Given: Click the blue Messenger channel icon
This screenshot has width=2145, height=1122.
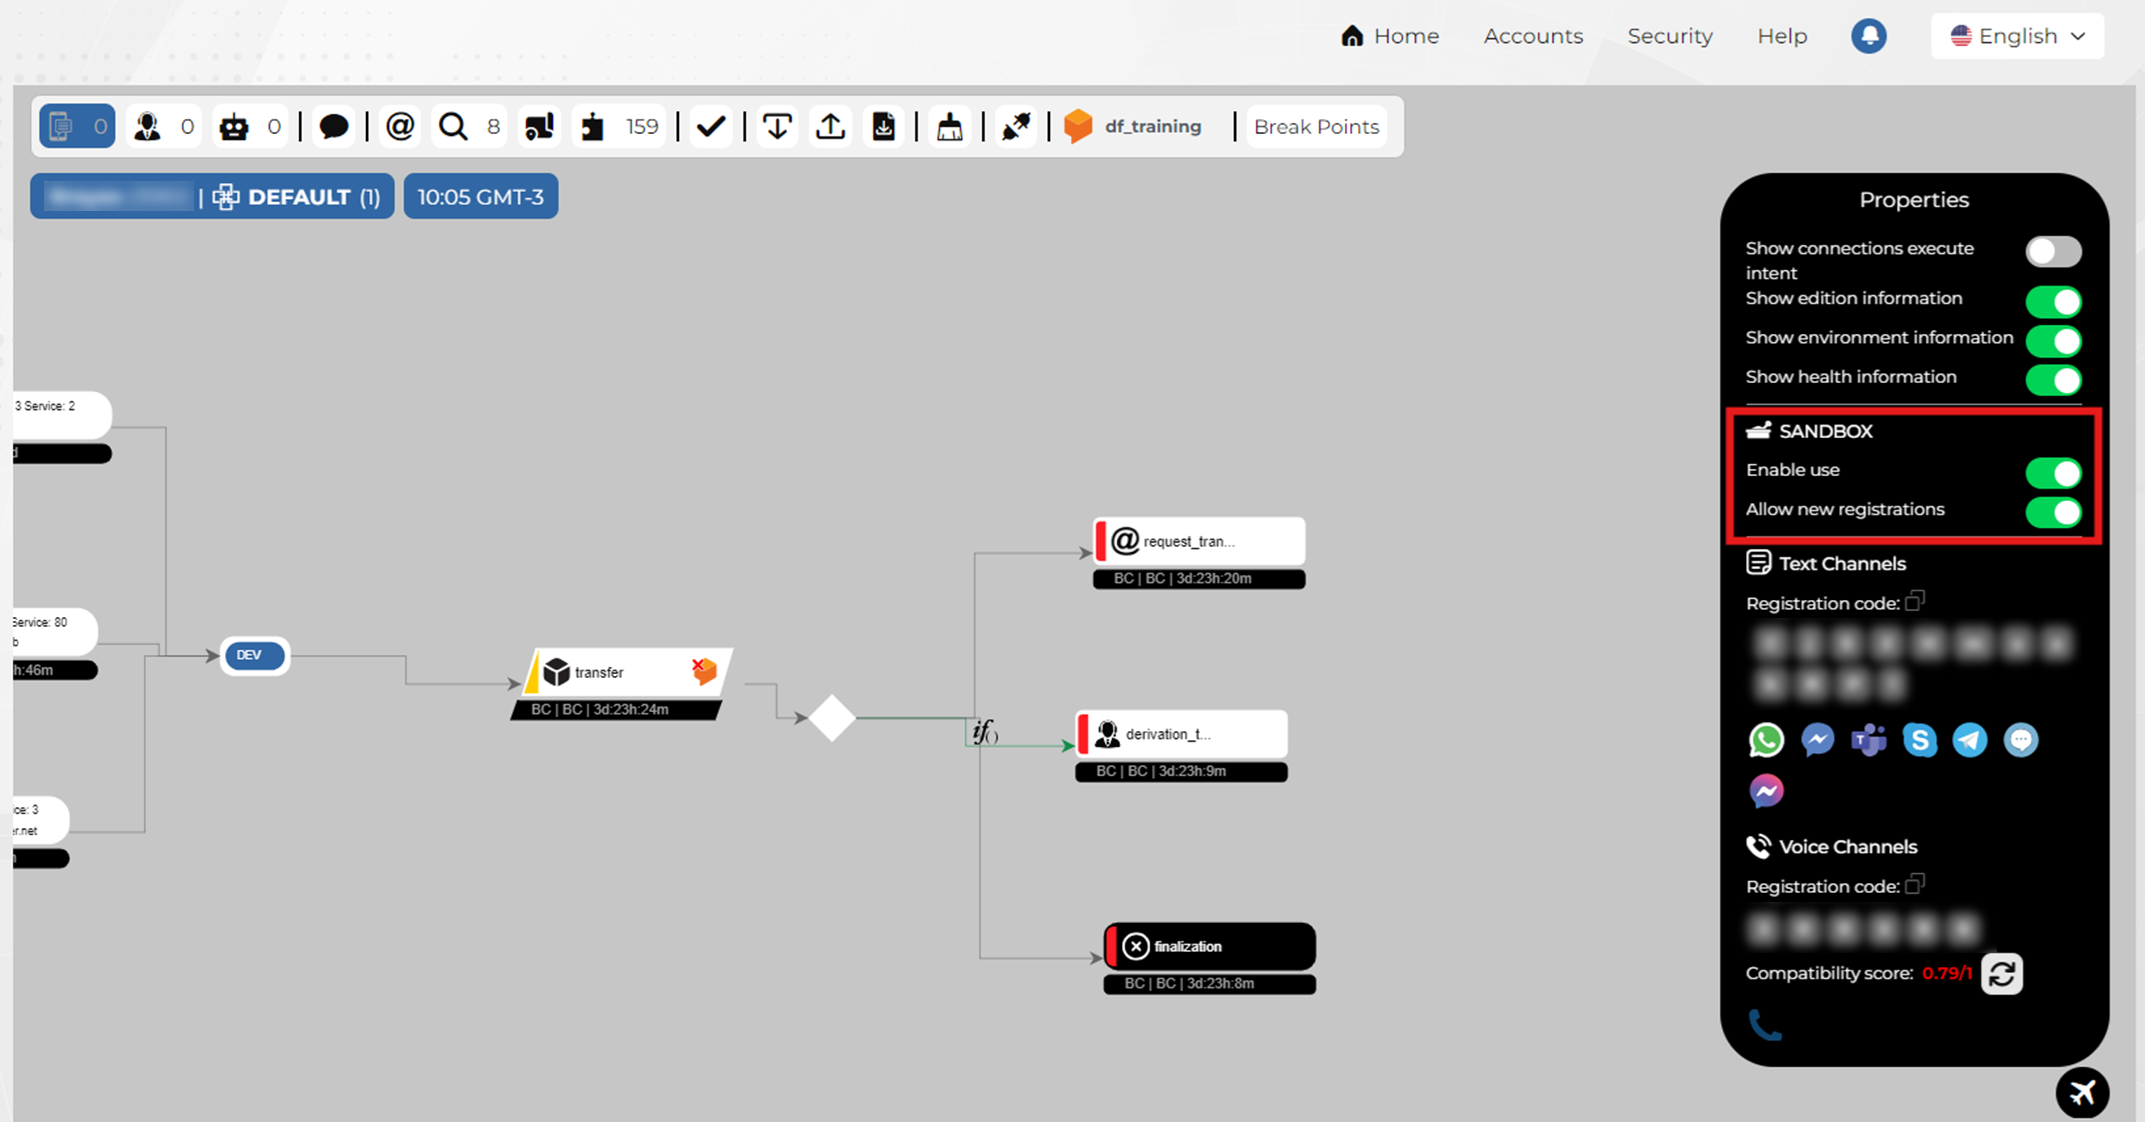Looking at the screenshot, I should pos(1817,740).
